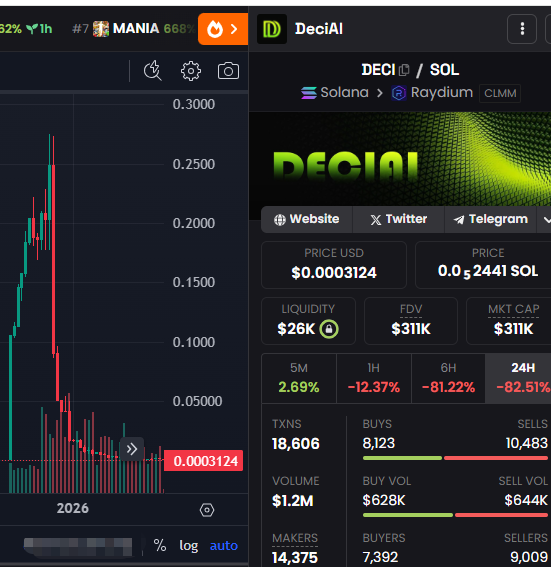Click the red 0.0003124 price label

(204, 461)
